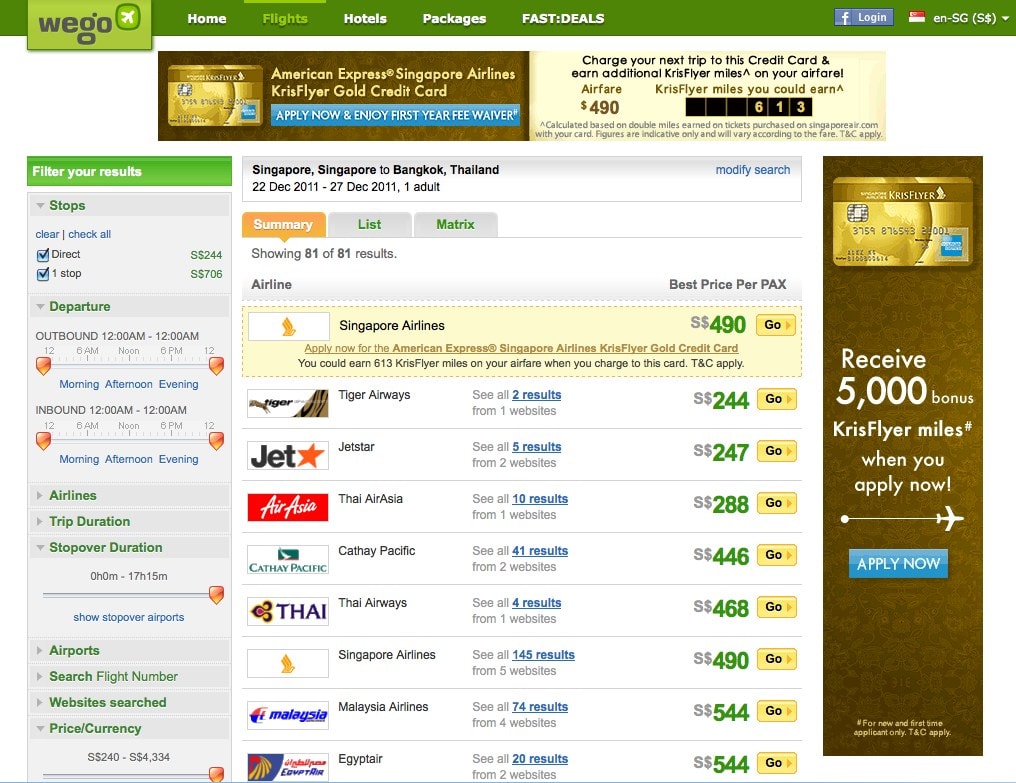Image resolution: width=1016 pixels, height=783 pixels.
Task: Click the gold card image in top banner
Action: [x=214, y=95]
